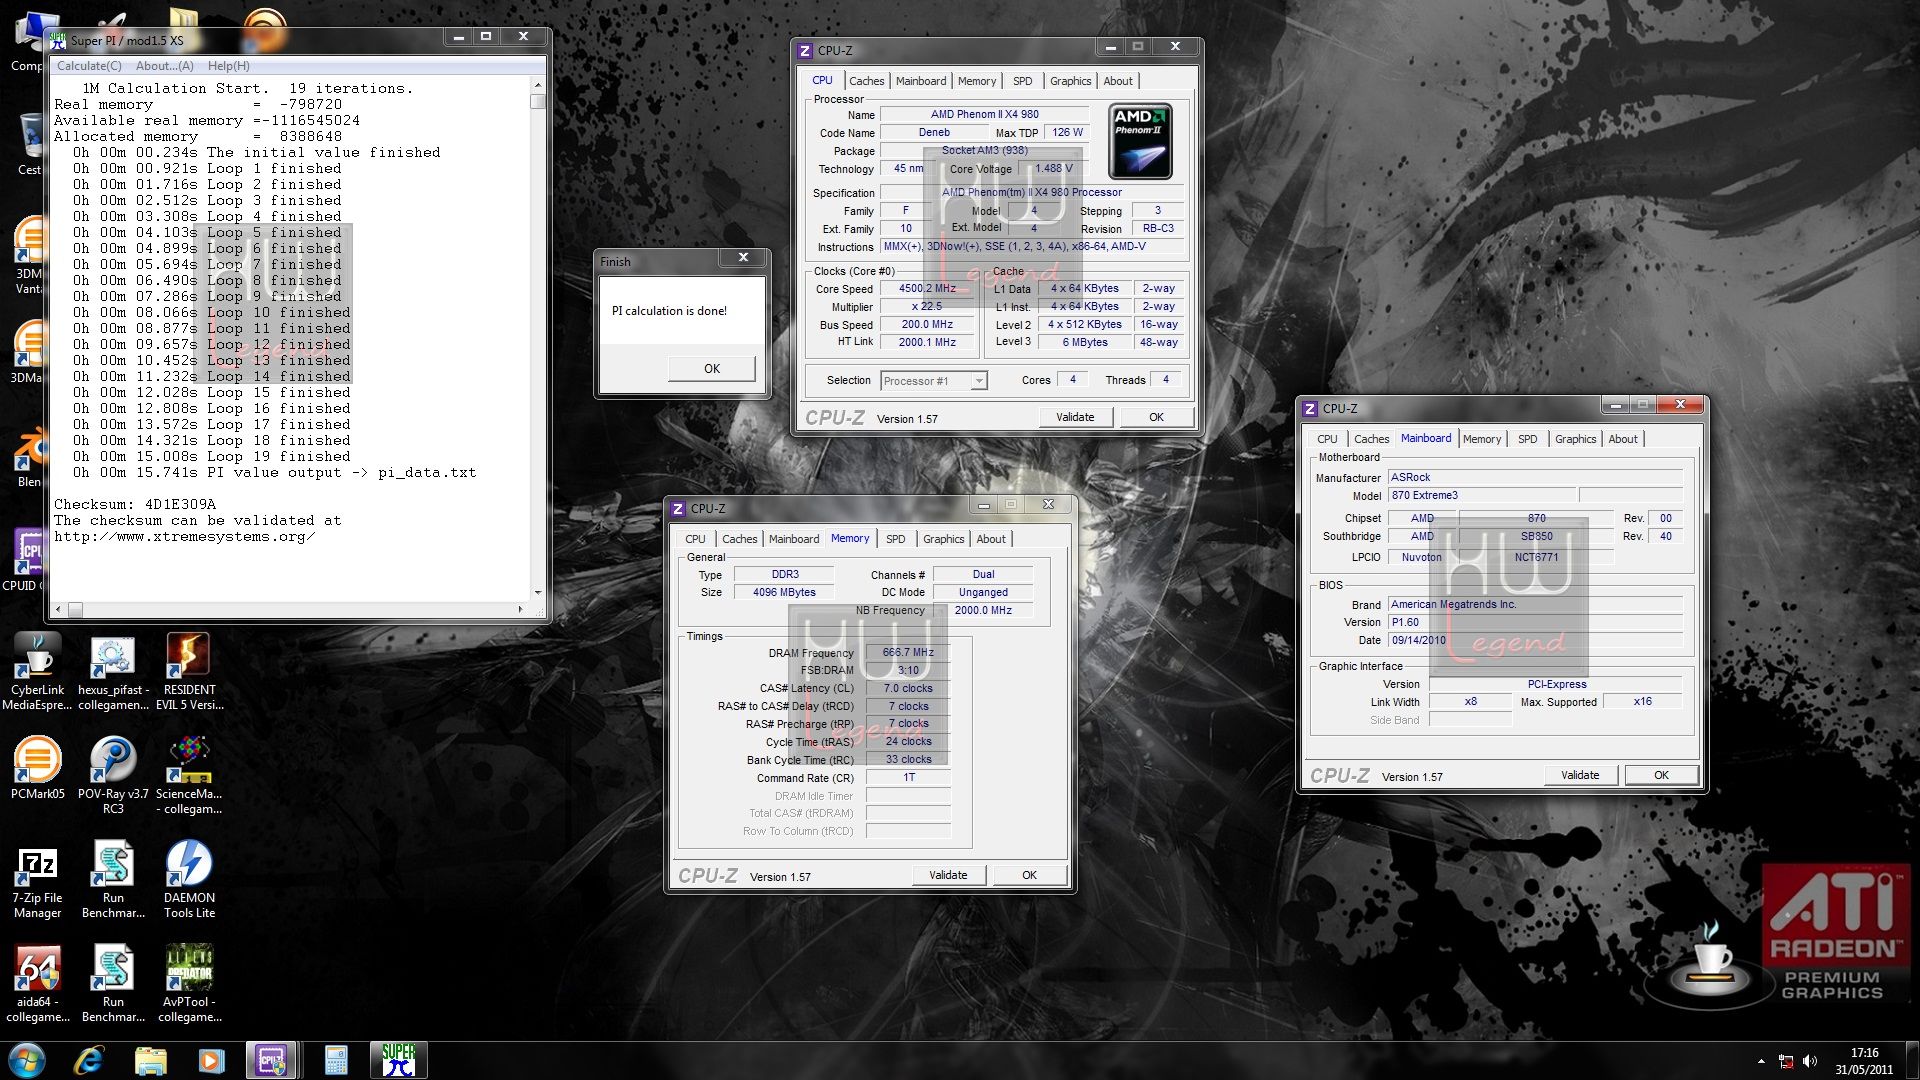Image resolution: width=1920 pixels, height=1080 pixels.
Task: Launch POV-Ray v3.7 RC3 shortcut
Action: 113,775
